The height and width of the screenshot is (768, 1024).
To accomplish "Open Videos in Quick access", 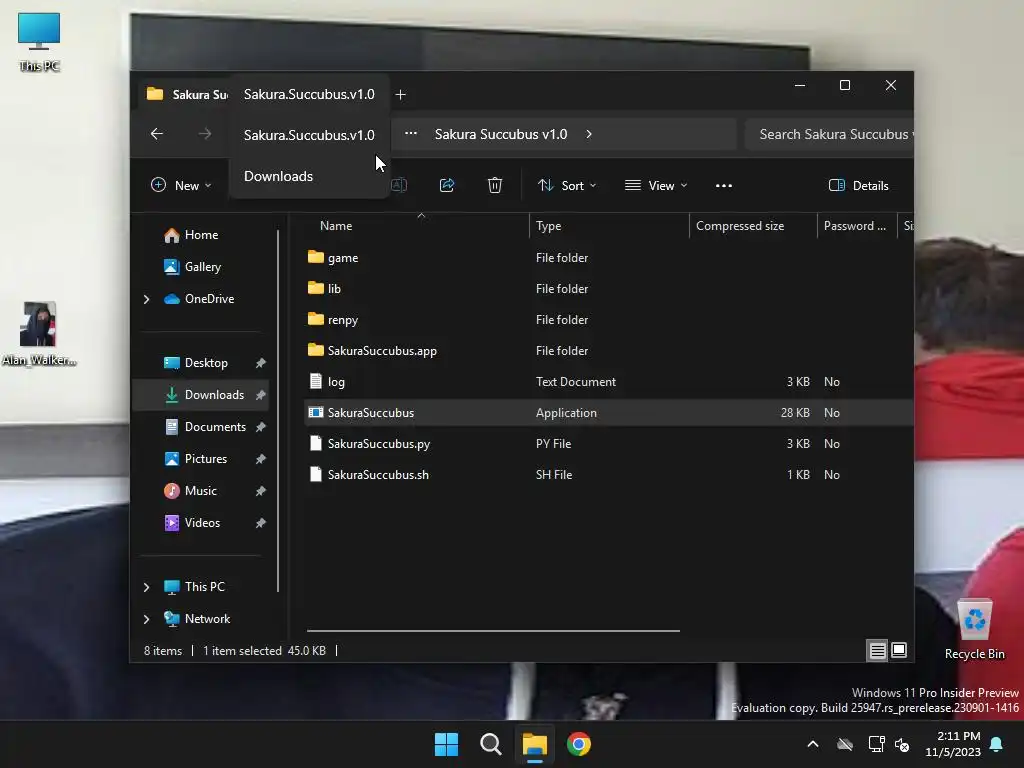I will [202, 523].
